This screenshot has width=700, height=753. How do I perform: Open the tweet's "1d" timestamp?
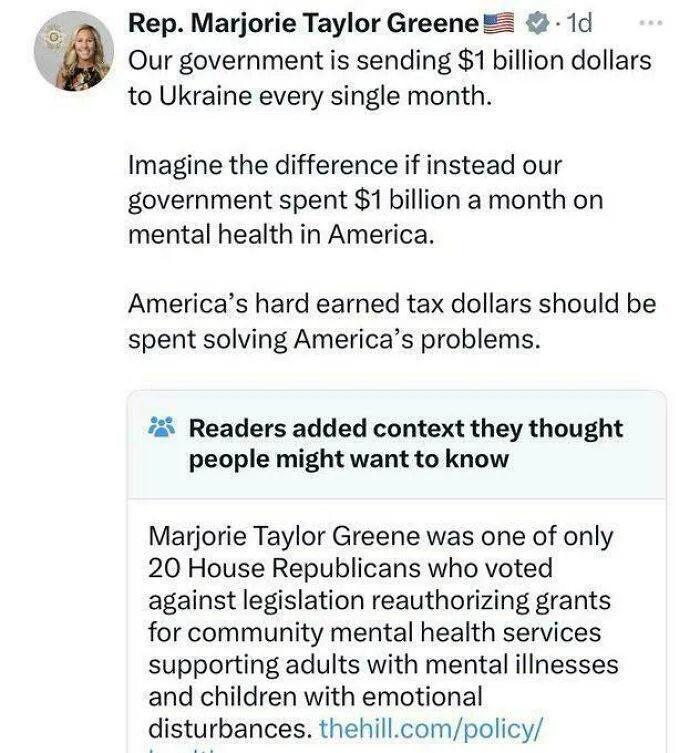[x=580, y=22]
